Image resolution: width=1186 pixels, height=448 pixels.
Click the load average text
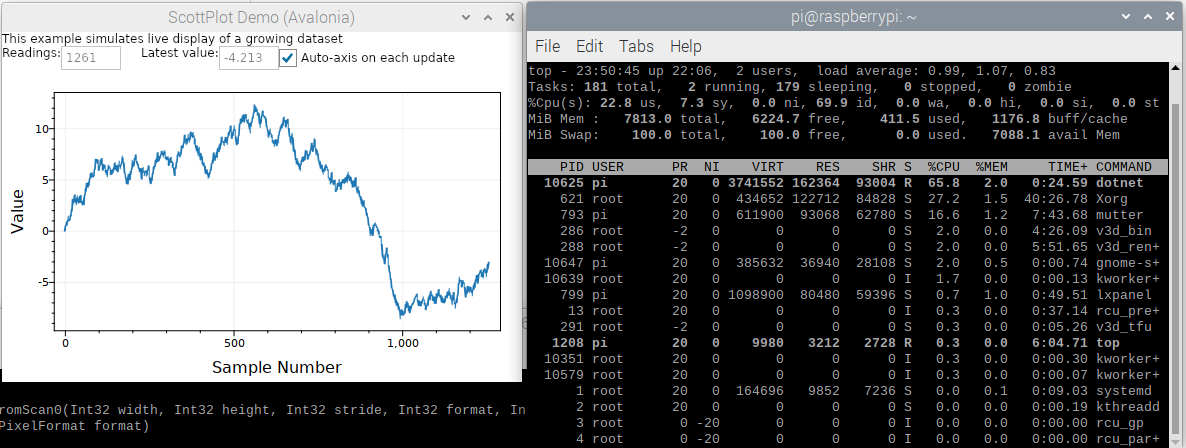tap(936, 71)
